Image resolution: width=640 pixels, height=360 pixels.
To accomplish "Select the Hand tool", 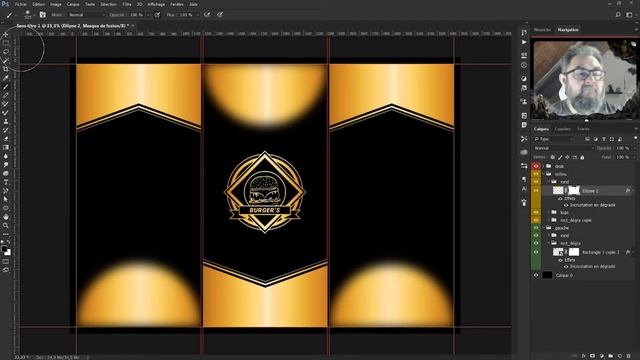I will pyautogui.click(x=6, y=217).
